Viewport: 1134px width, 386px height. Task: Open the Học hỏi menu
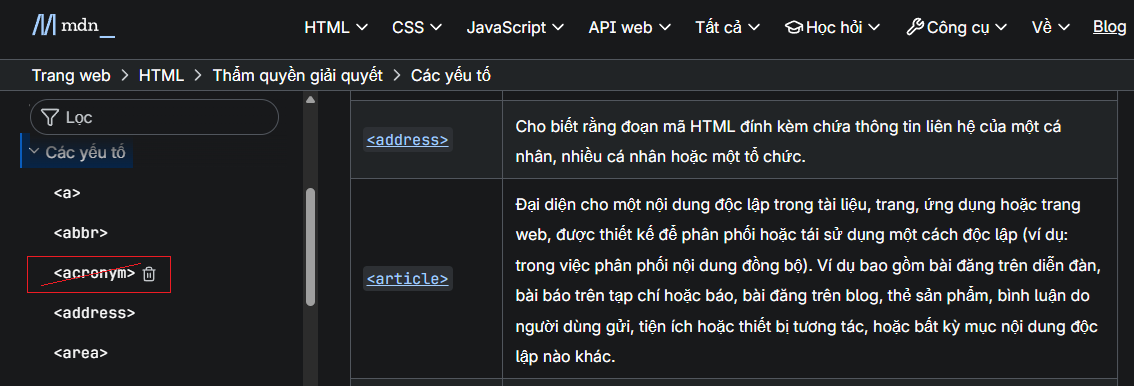(x=832, y=27)
